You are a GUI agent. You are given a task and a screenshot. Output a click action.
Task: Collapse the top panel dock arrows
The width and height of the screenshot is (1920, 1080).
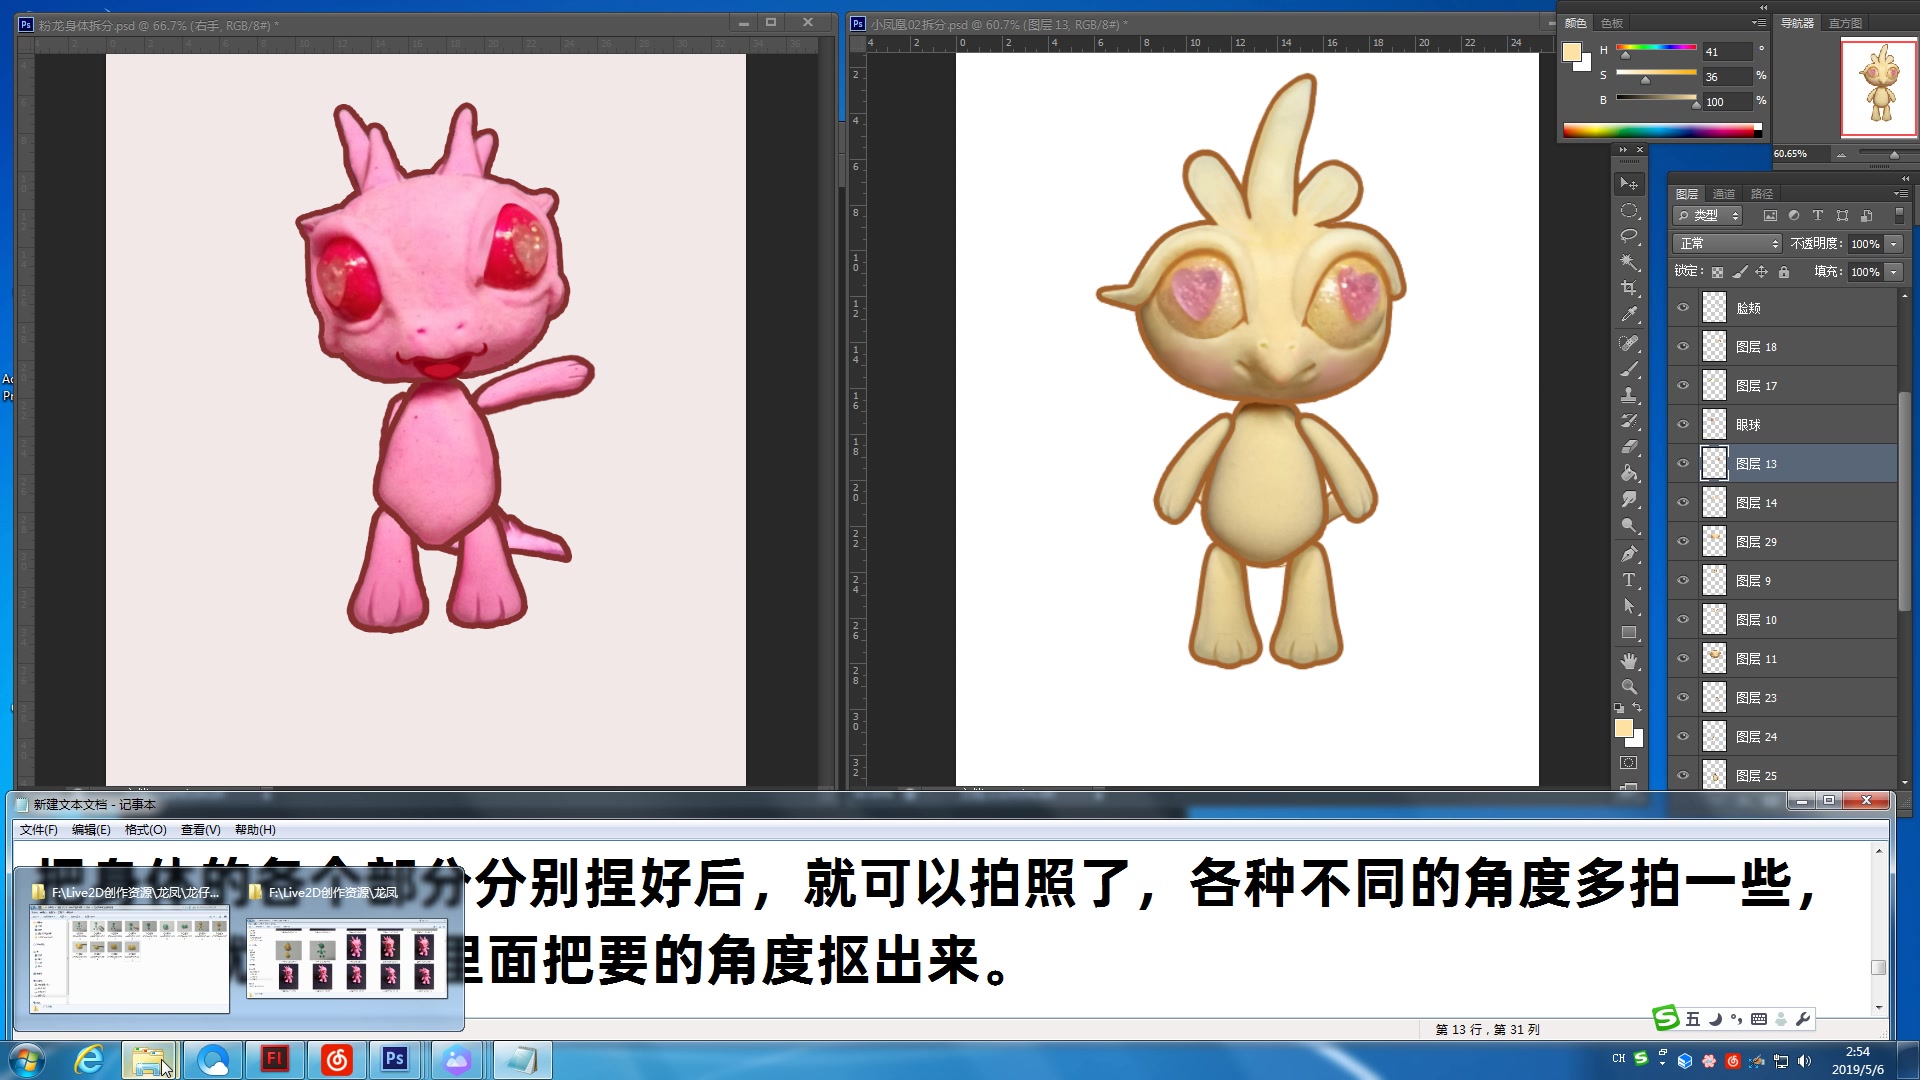[x=1763, y=7]
